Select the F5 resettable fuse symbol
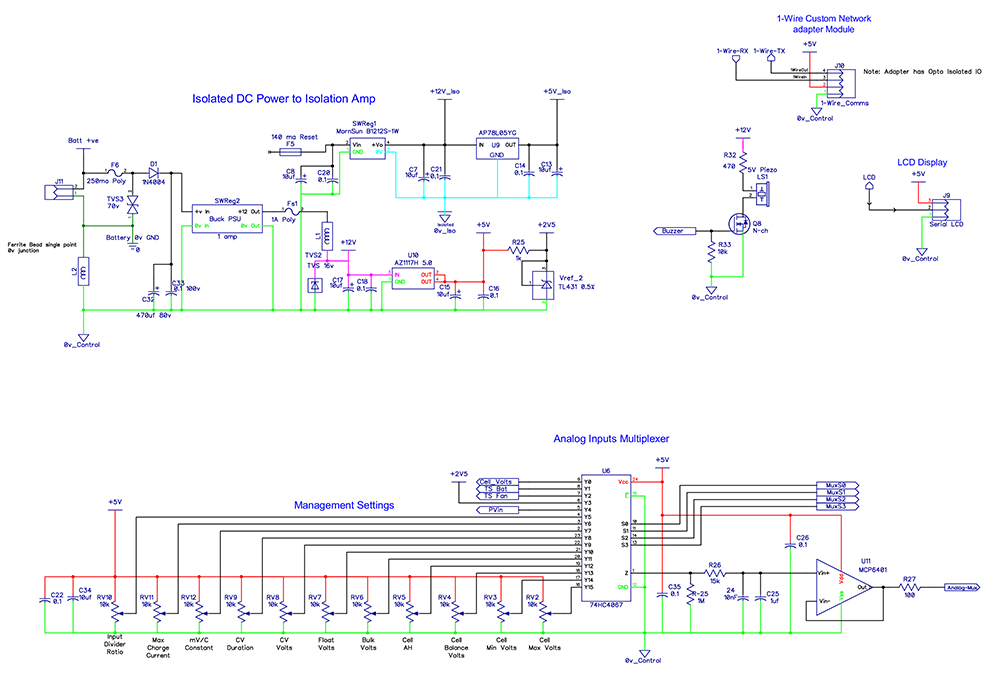This screenshot has height=678, width=1000. (290, 153)
